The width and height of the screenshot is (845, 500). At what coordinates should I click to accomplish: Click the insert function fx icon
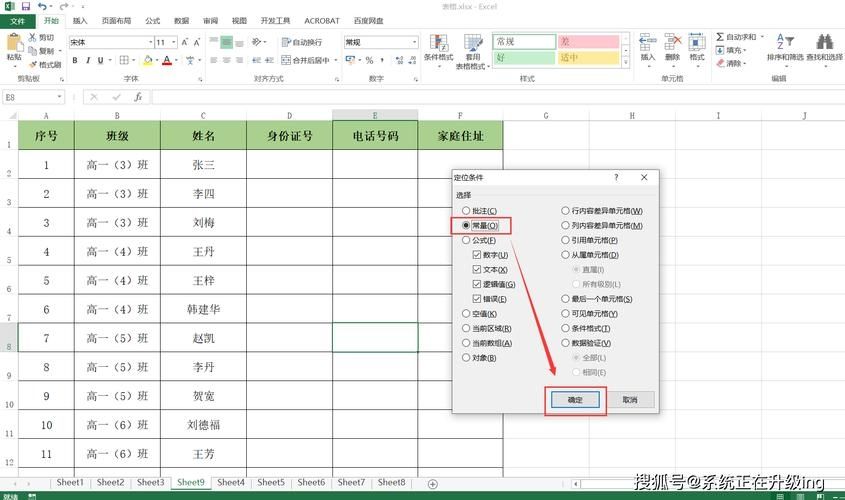click(138, 97)
